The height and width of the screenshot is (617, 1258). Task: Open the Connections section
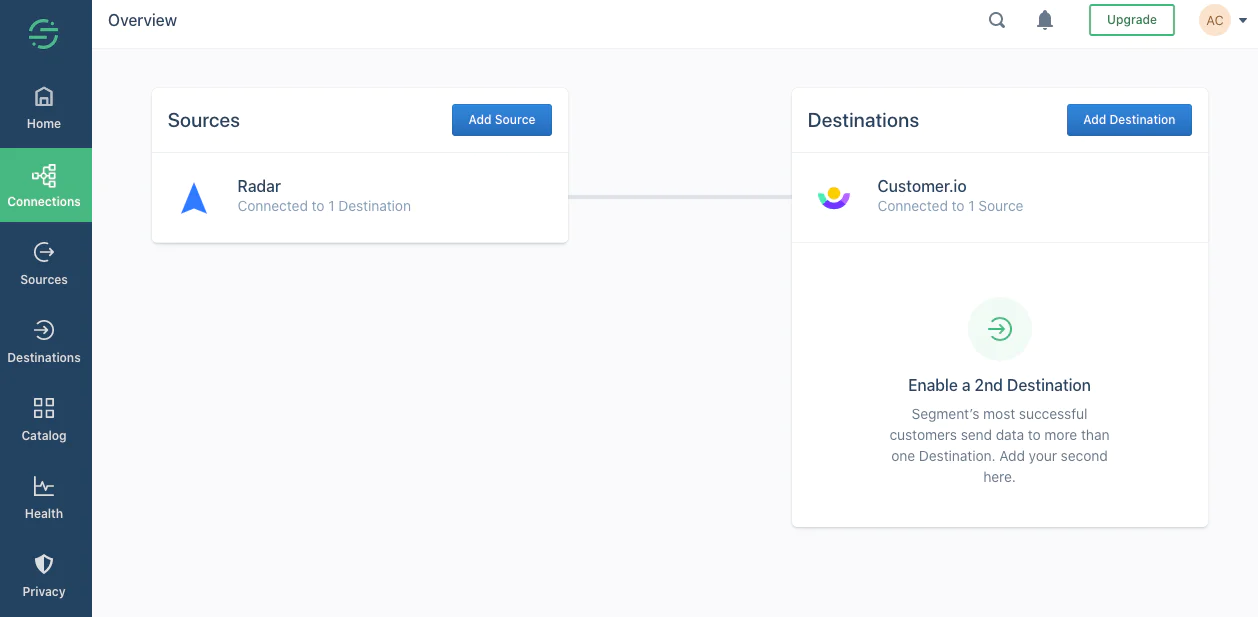(45, 185)
